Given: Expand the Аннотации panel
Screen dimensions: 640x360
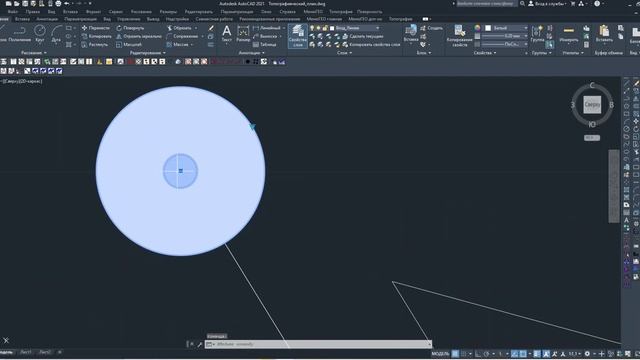Looking at the screenshot, I should coord(251,53).
